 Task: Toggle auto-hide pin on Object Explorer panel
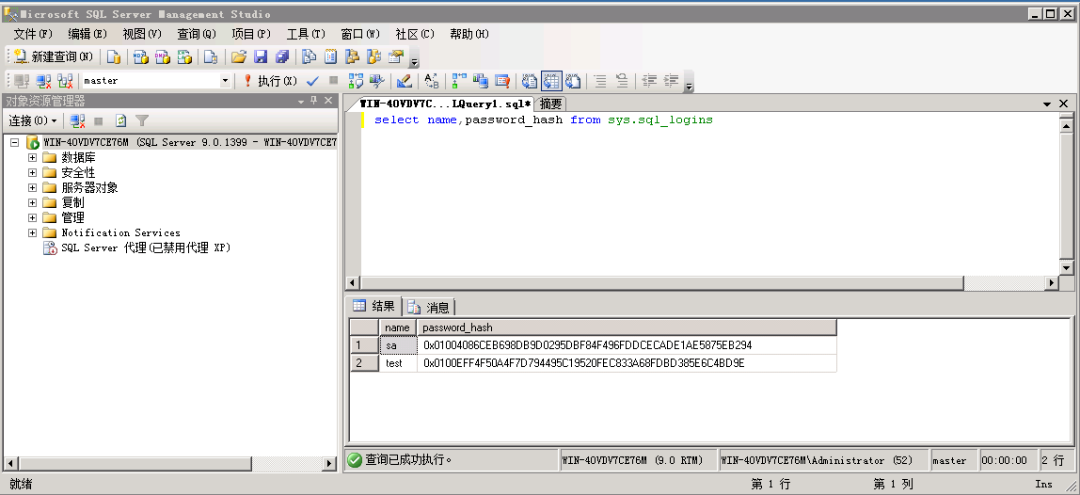(x=313, y=101)
